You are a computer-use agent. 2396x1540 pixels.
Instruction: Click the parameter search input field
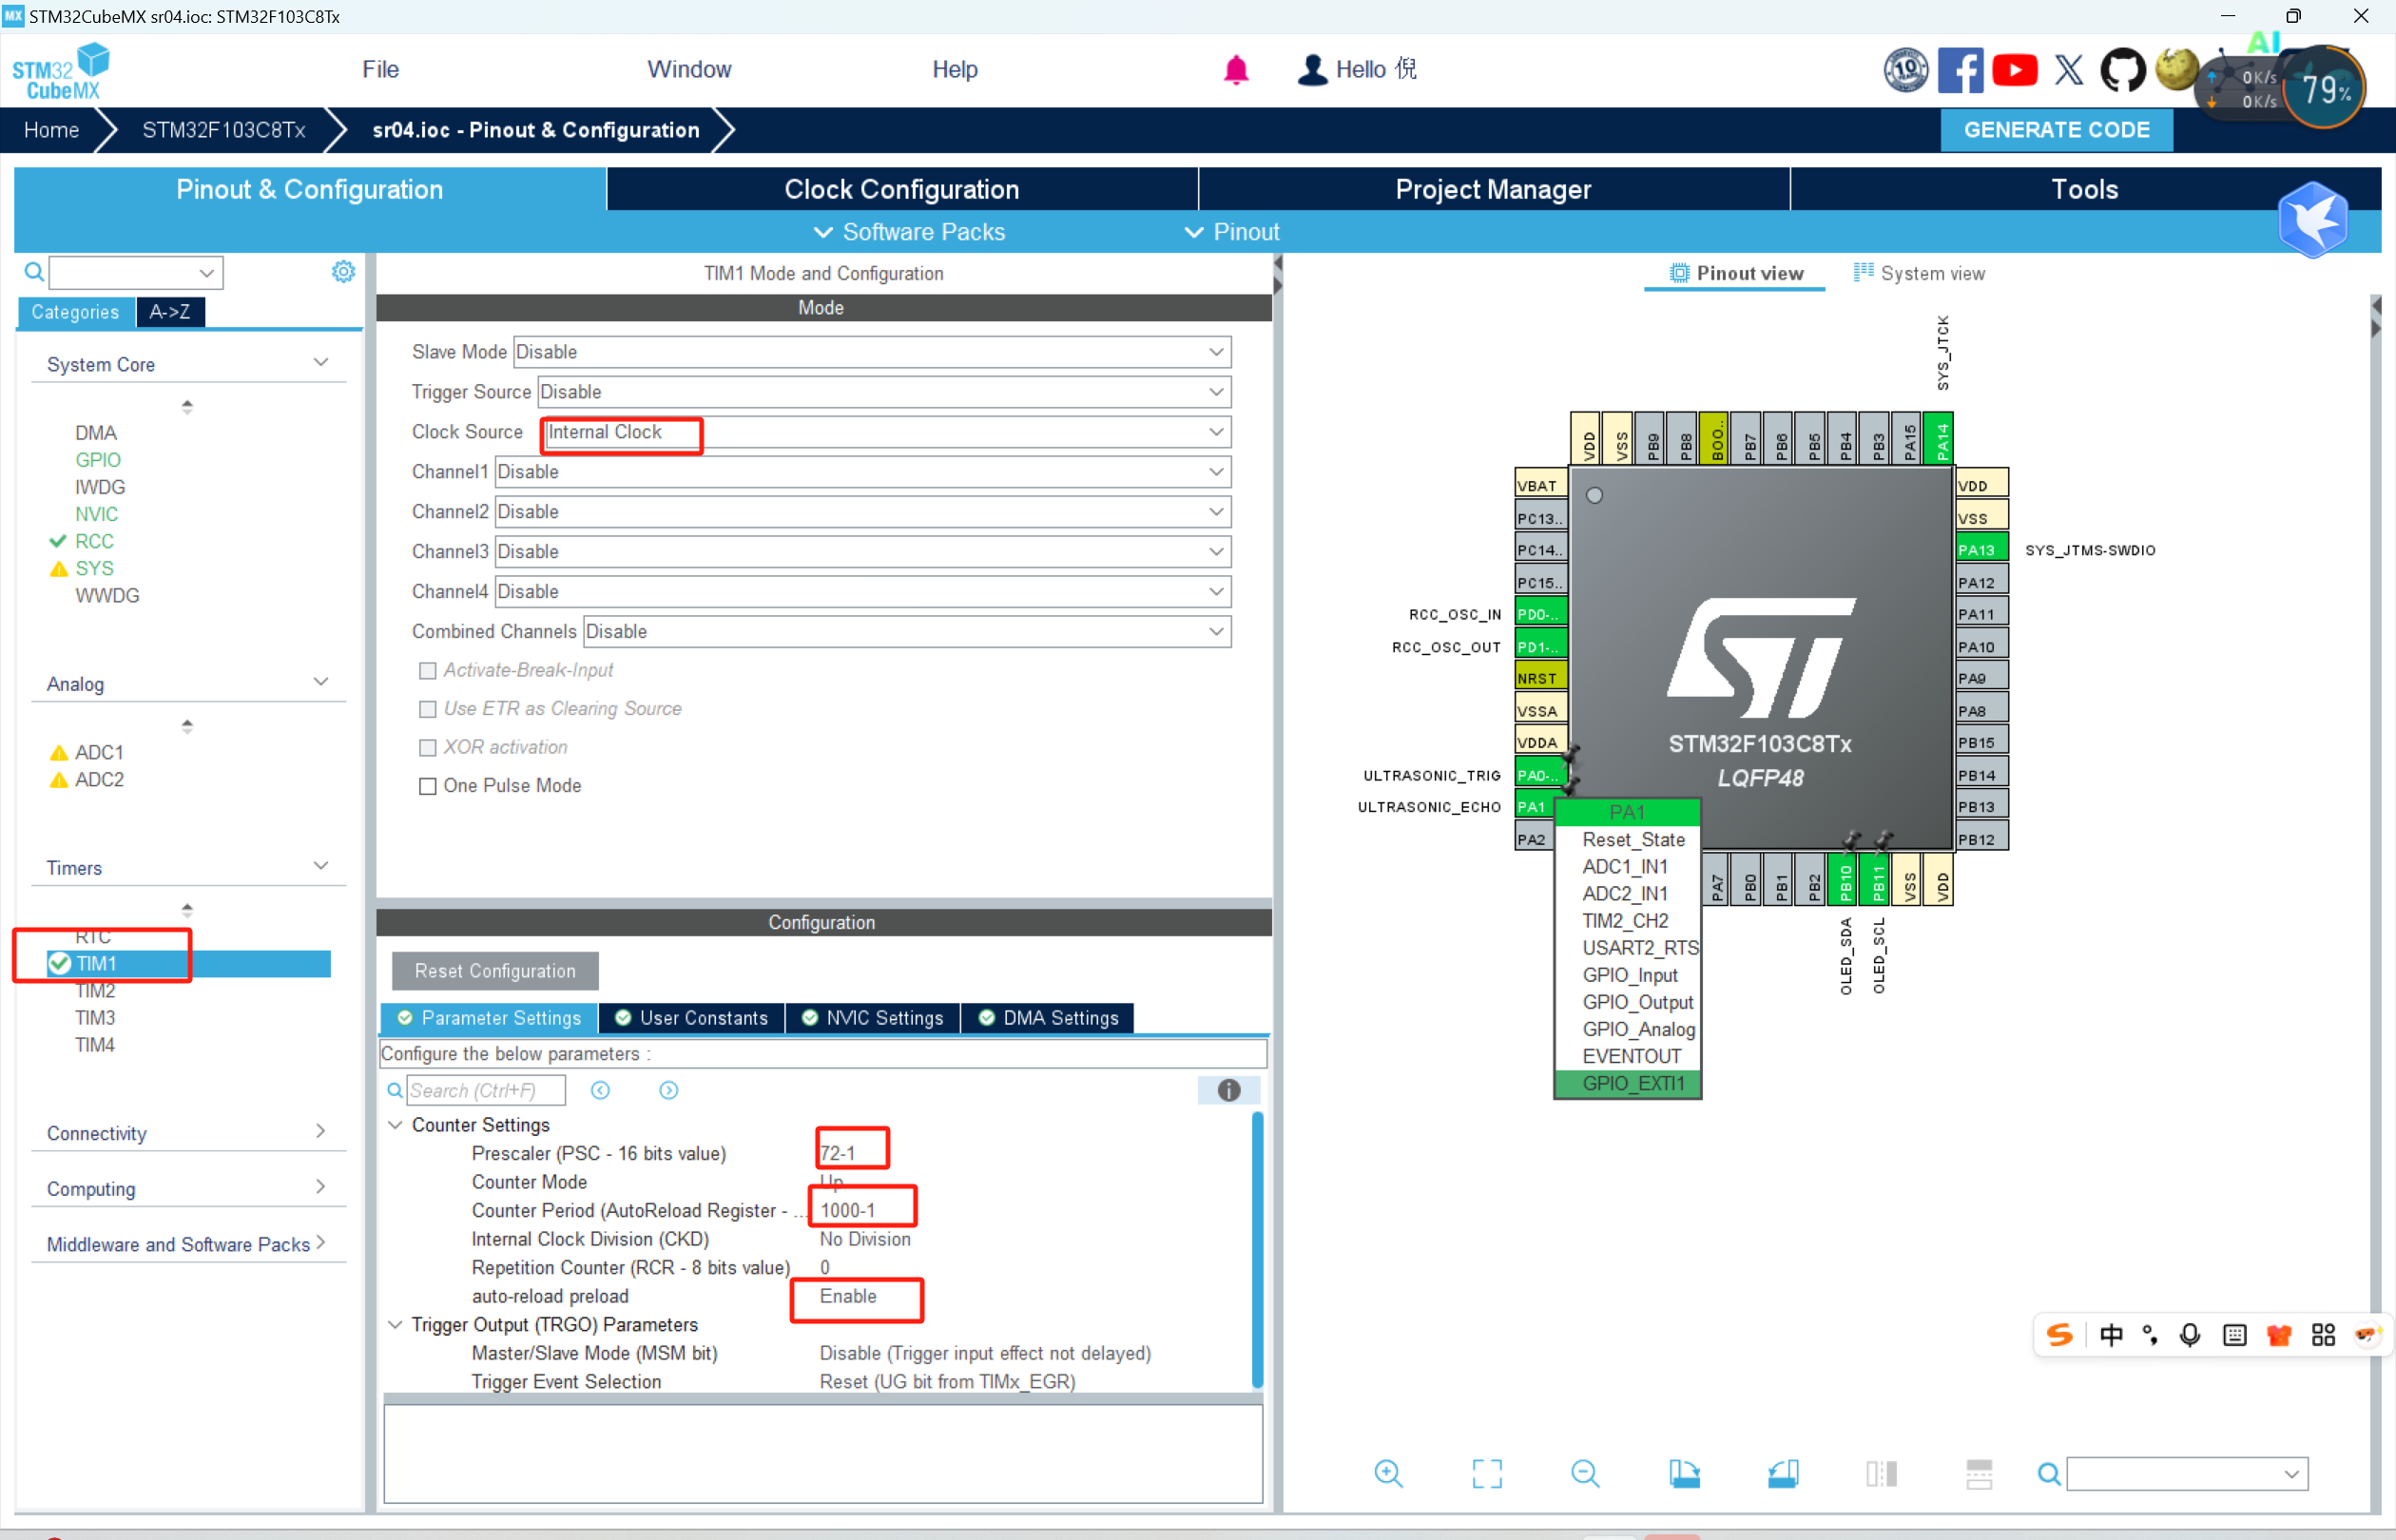486,1090
